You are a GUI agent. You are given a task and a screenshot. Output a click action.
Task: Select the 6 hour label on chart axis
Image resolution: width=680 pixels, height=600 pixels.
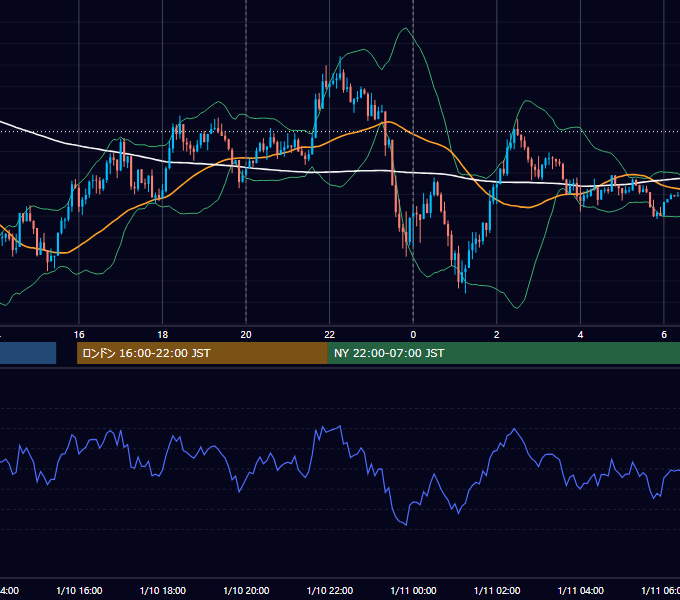(664, 335)
